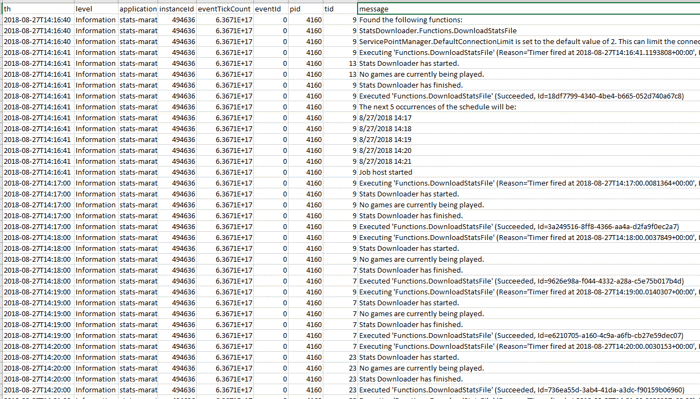Select the '8/27/2018 14:21' message cell
This screenshot has width=700, height=399.
pyautogui.click(x=529, y=162)
